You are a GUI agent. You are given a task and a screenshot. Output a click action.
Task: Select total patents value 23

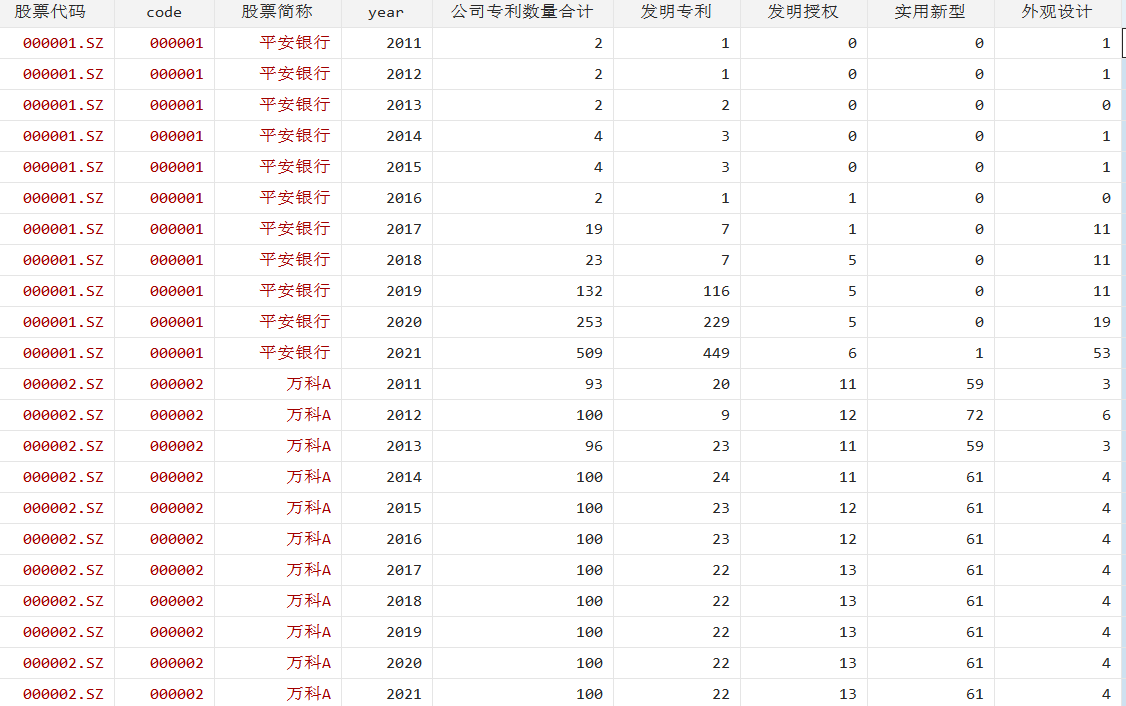click(x=594, y=259)
